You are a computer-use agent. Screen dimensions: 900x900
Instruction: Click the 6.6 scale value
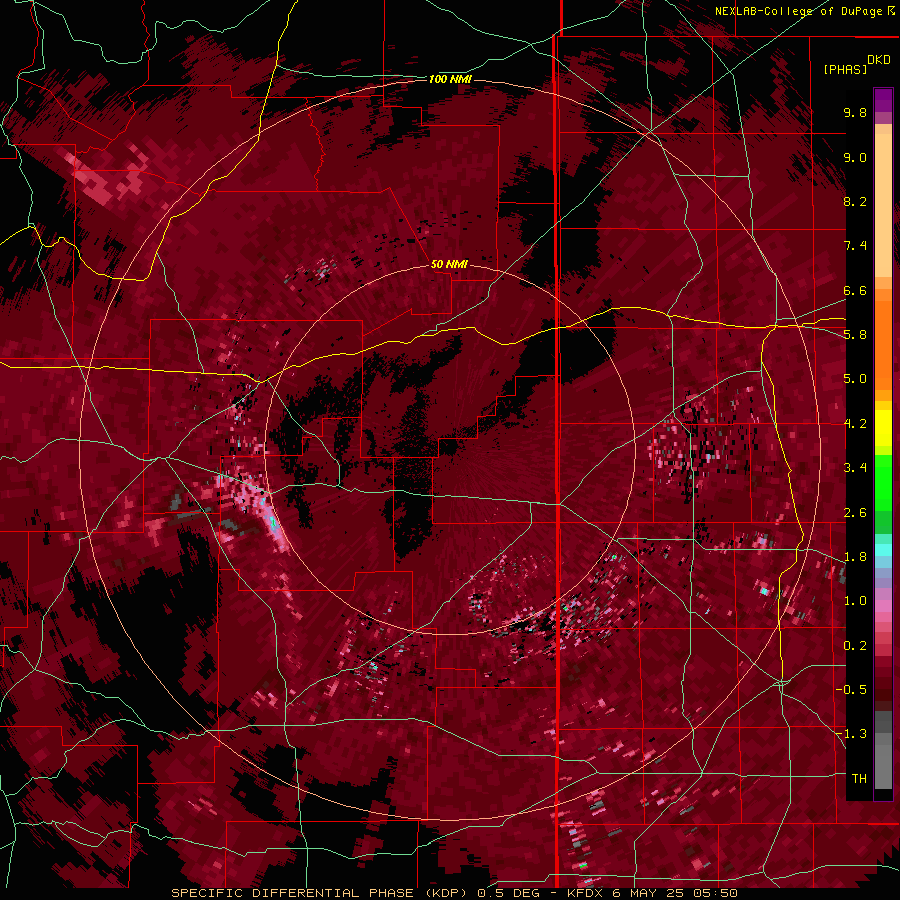pos(855,290)
